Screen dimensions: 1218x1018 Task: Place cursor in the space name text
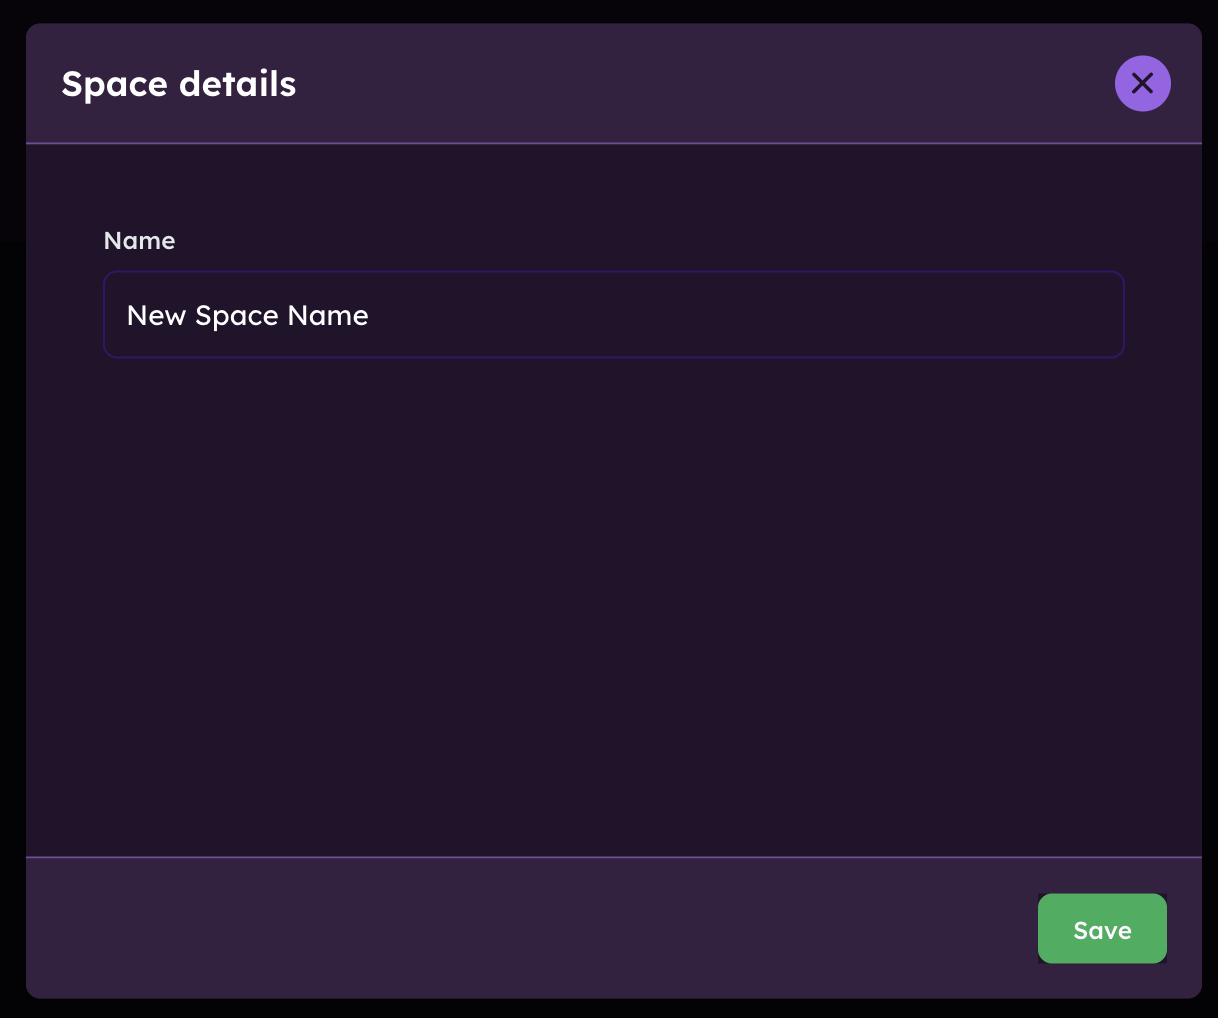tap(248, 316)
